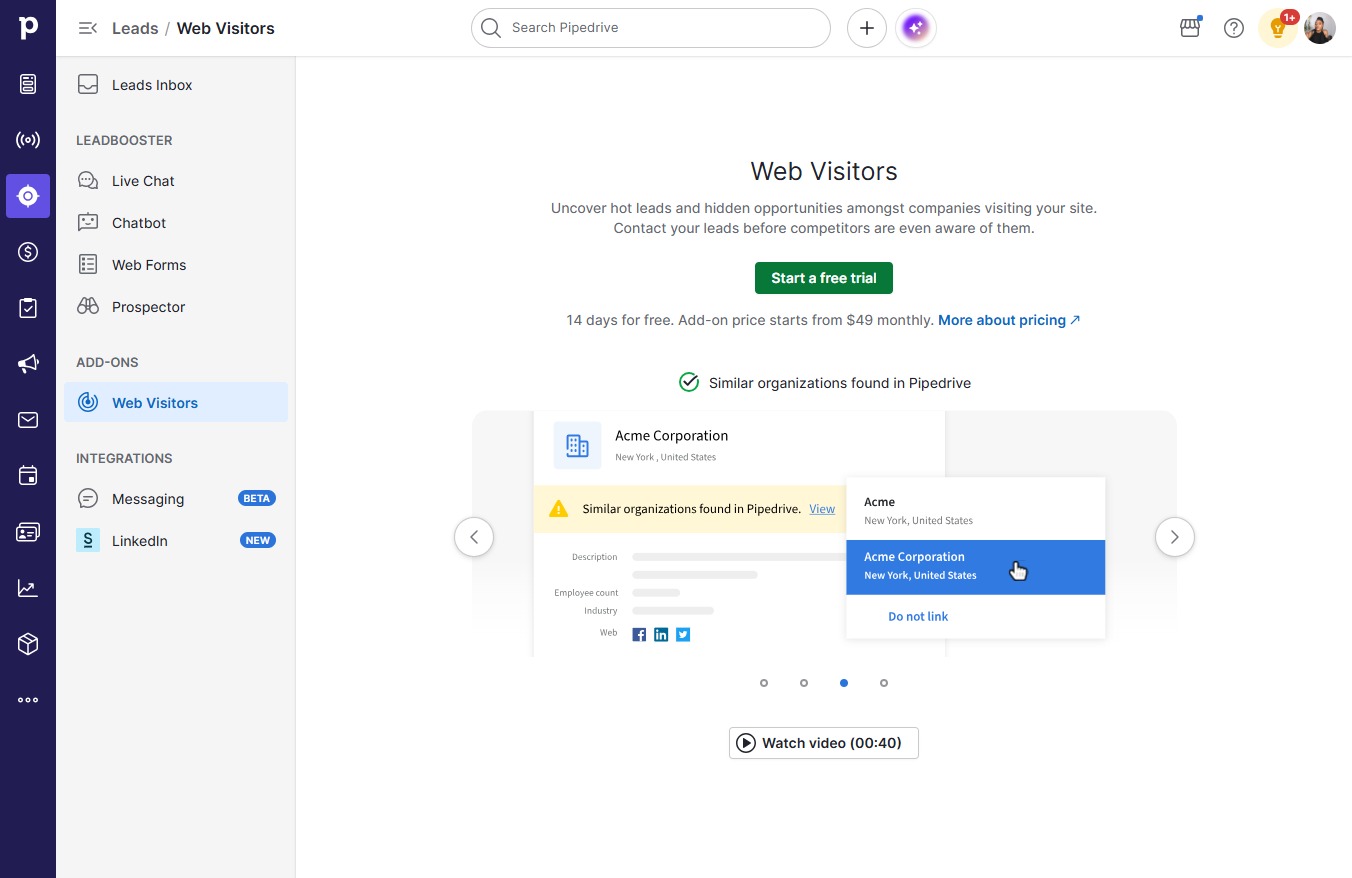This screenshot has width=1352, height=878.
Task: Click the BETA badge next to Messaging
Action: pyautogui.click(x=257, y=498)
